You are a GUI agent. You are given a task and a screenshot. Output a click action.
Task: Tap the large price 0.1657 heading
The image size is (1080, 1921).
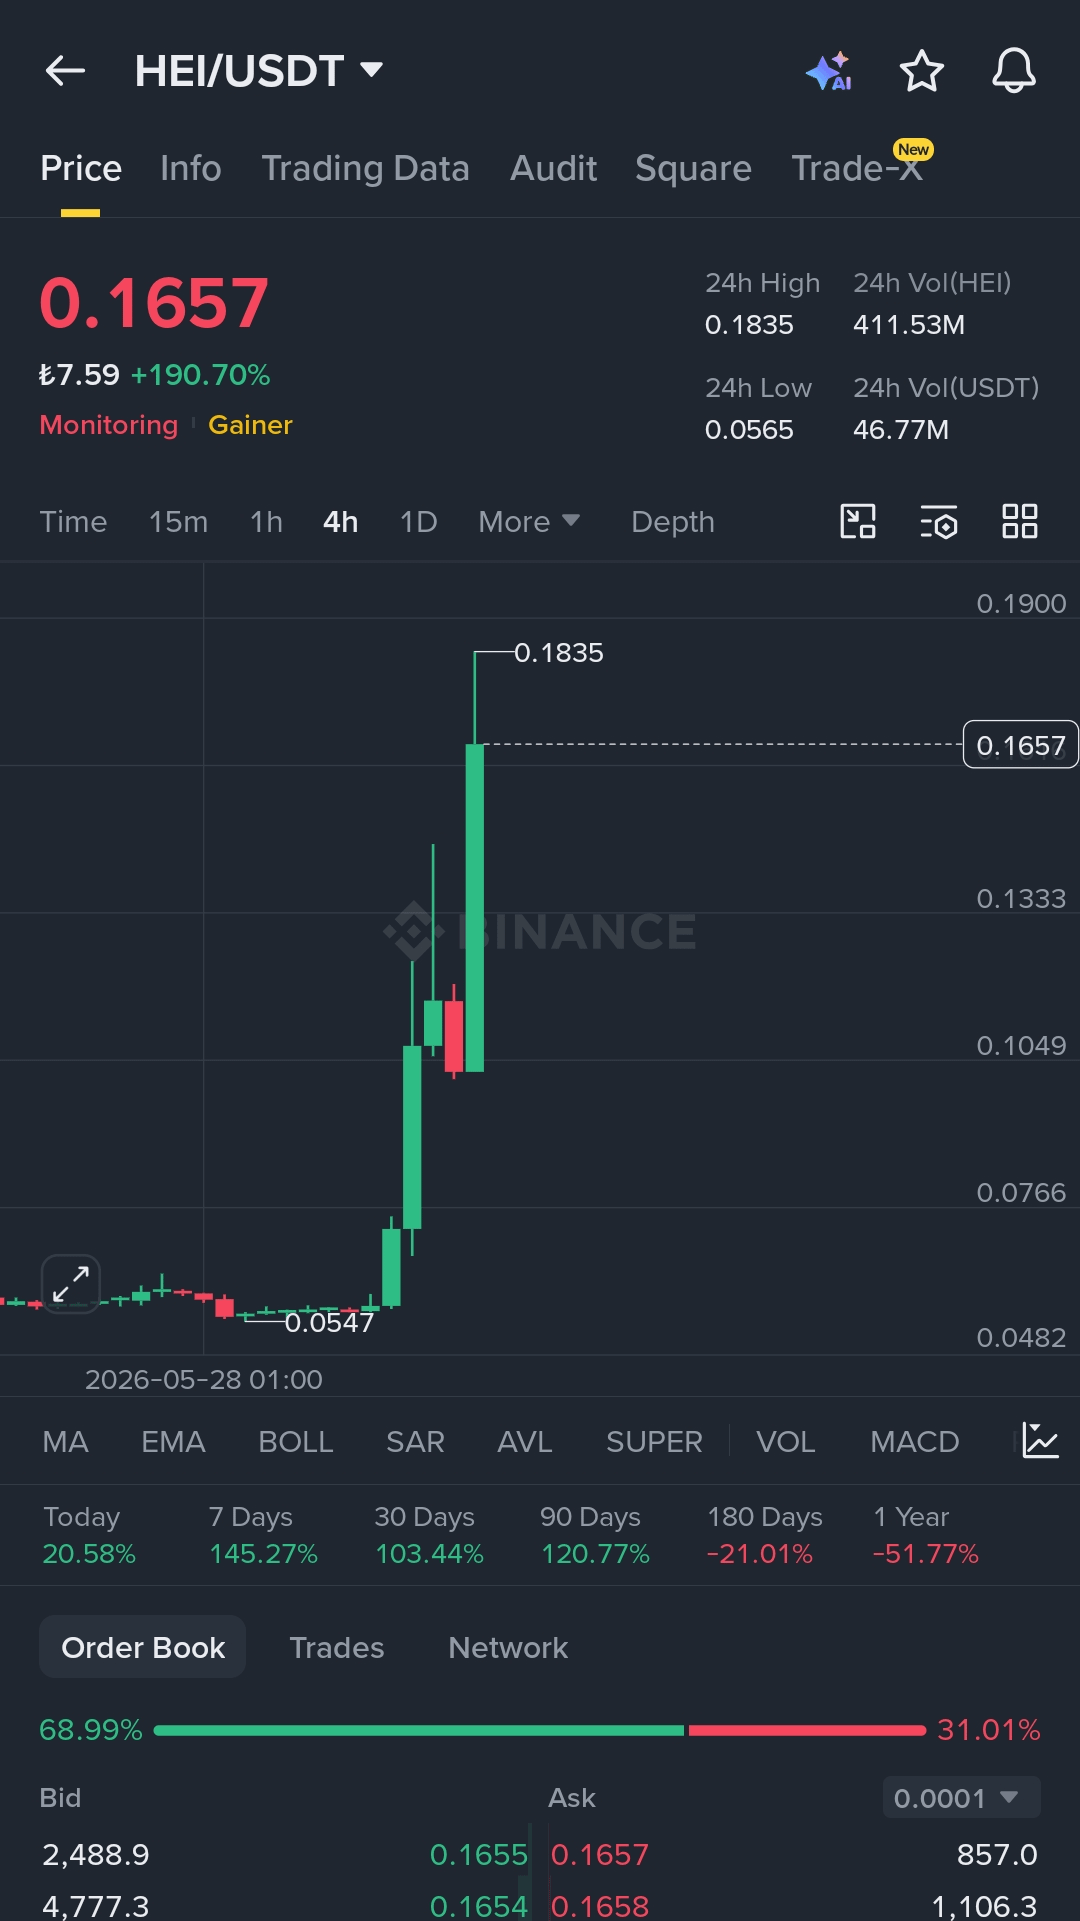(154, 303)
